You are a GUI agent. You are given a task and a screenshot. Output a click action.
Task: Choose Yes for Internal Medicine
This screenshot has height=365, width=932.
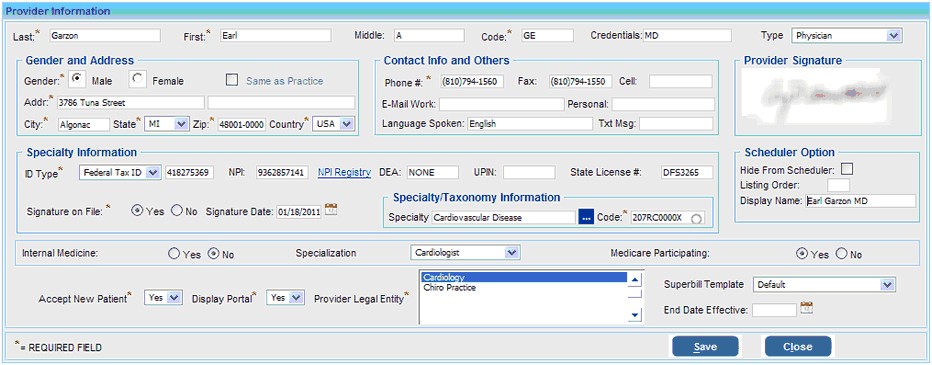(x=174, y=254)
